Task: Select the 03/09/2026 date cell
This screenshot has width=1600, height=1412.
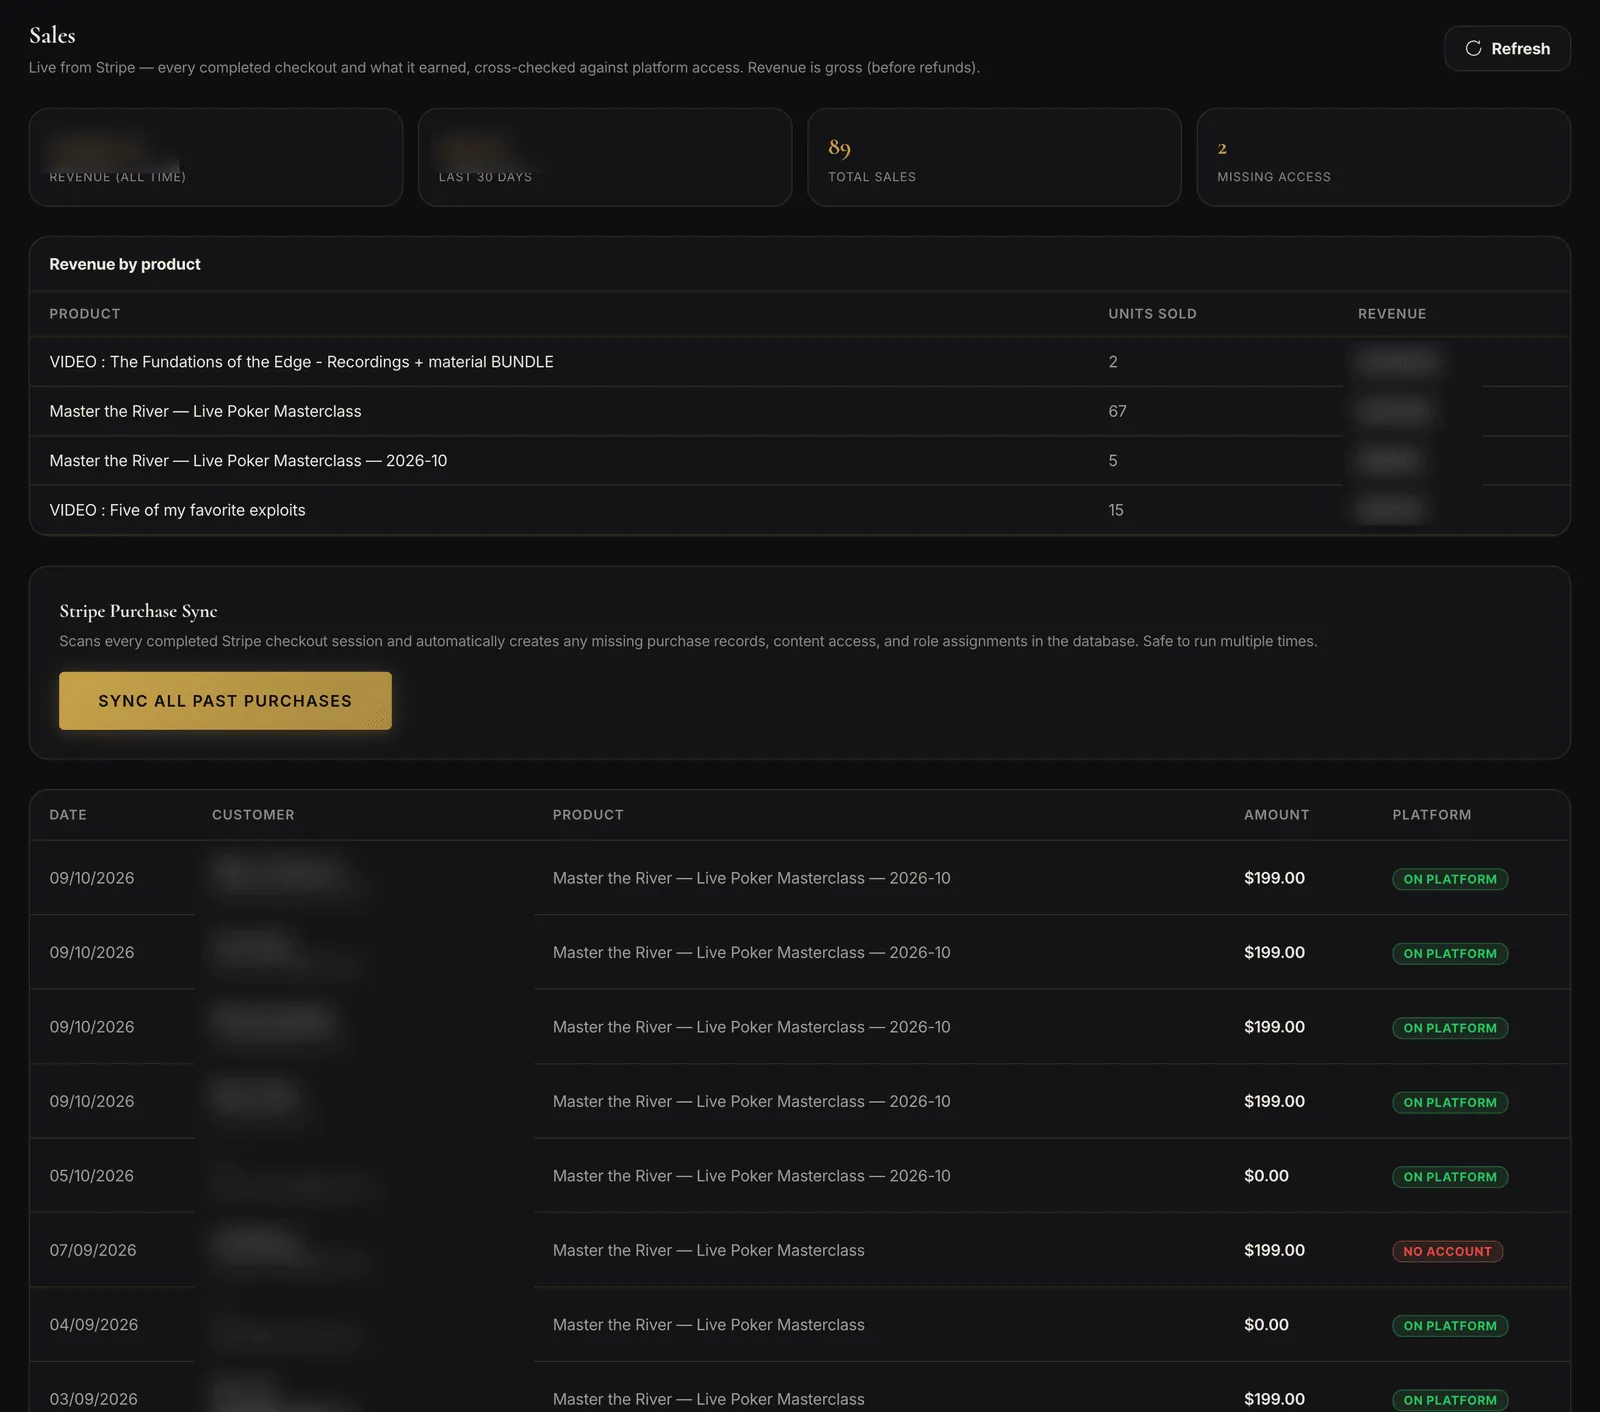Action: point(94,1399)
